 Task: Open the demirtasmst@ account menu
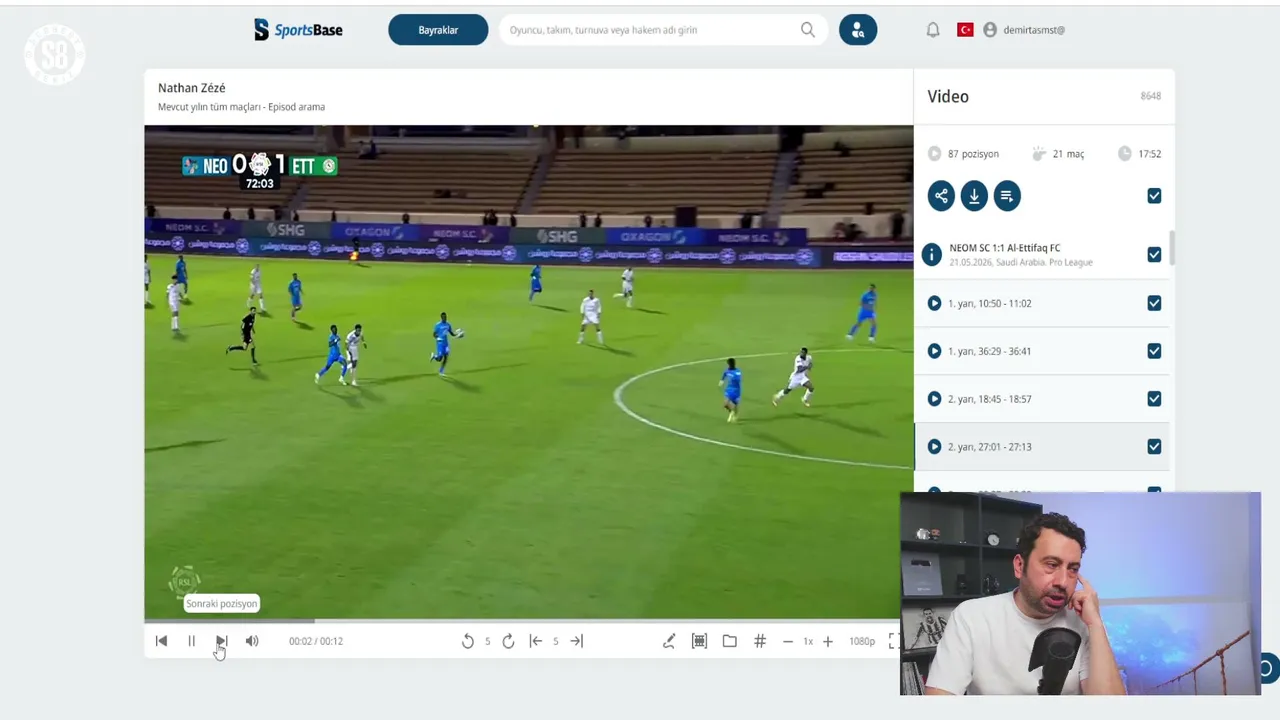(1024, 30)
